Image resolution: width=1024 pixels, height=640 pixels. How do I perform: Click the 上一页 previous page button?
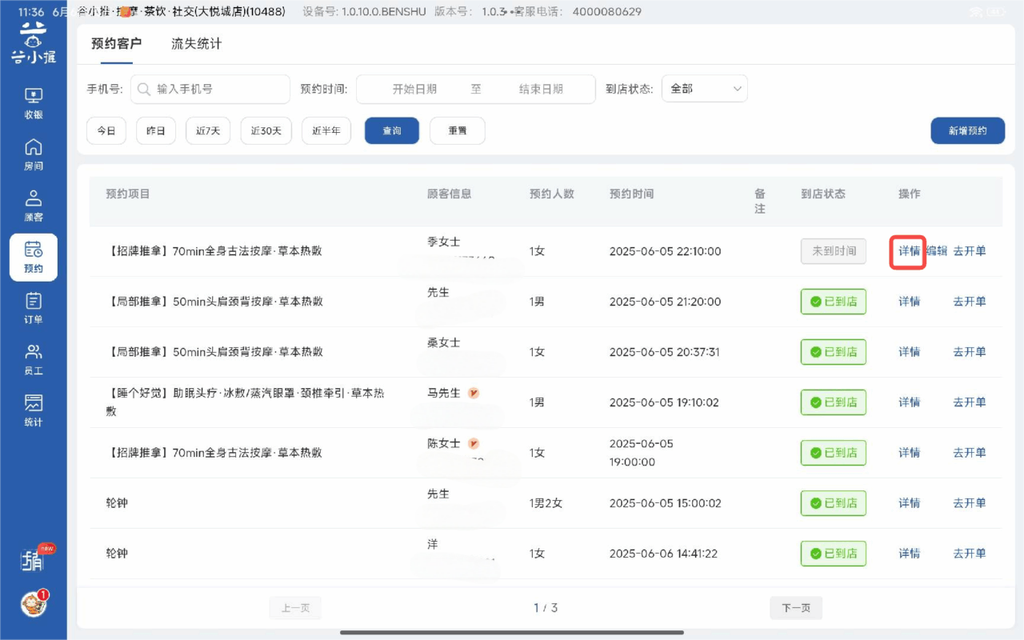click(295, 608)
